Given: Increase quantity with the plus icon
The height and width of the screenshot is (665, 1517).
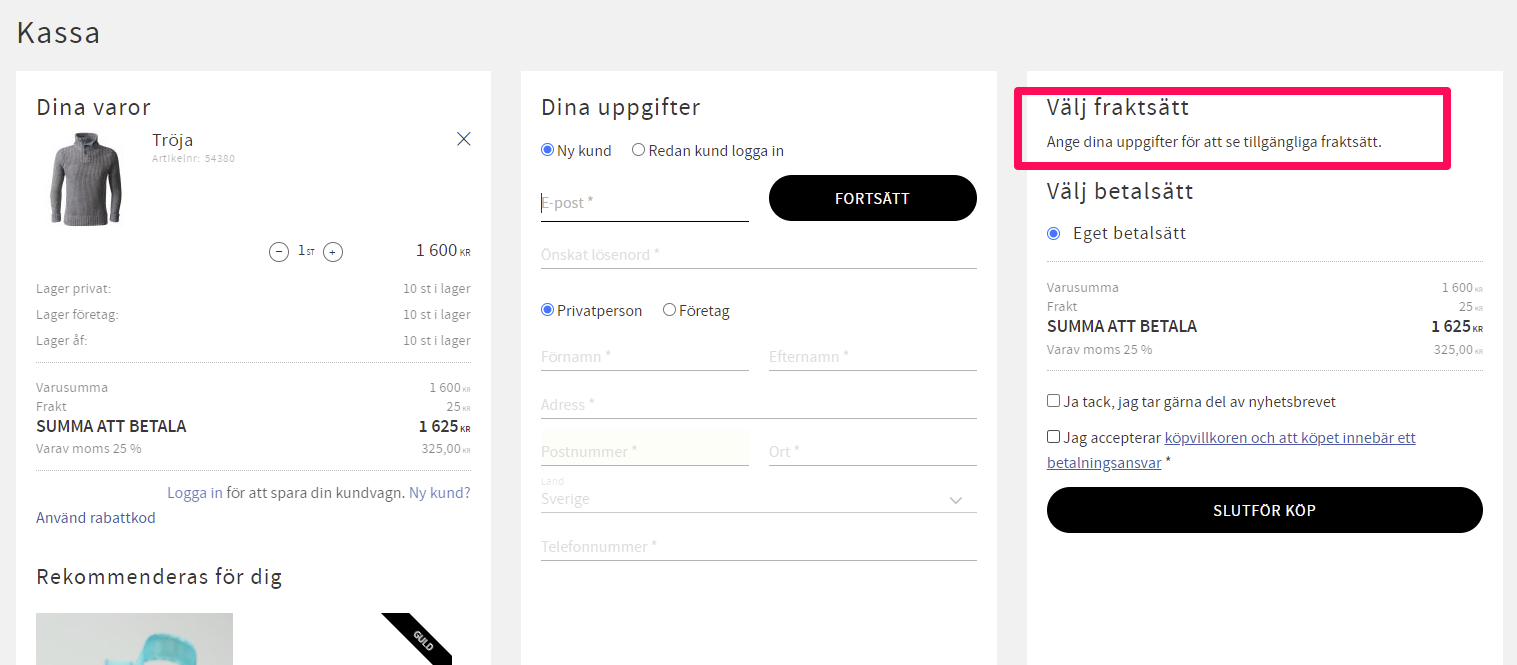Looking at the screenshot, I should (334, 252).
